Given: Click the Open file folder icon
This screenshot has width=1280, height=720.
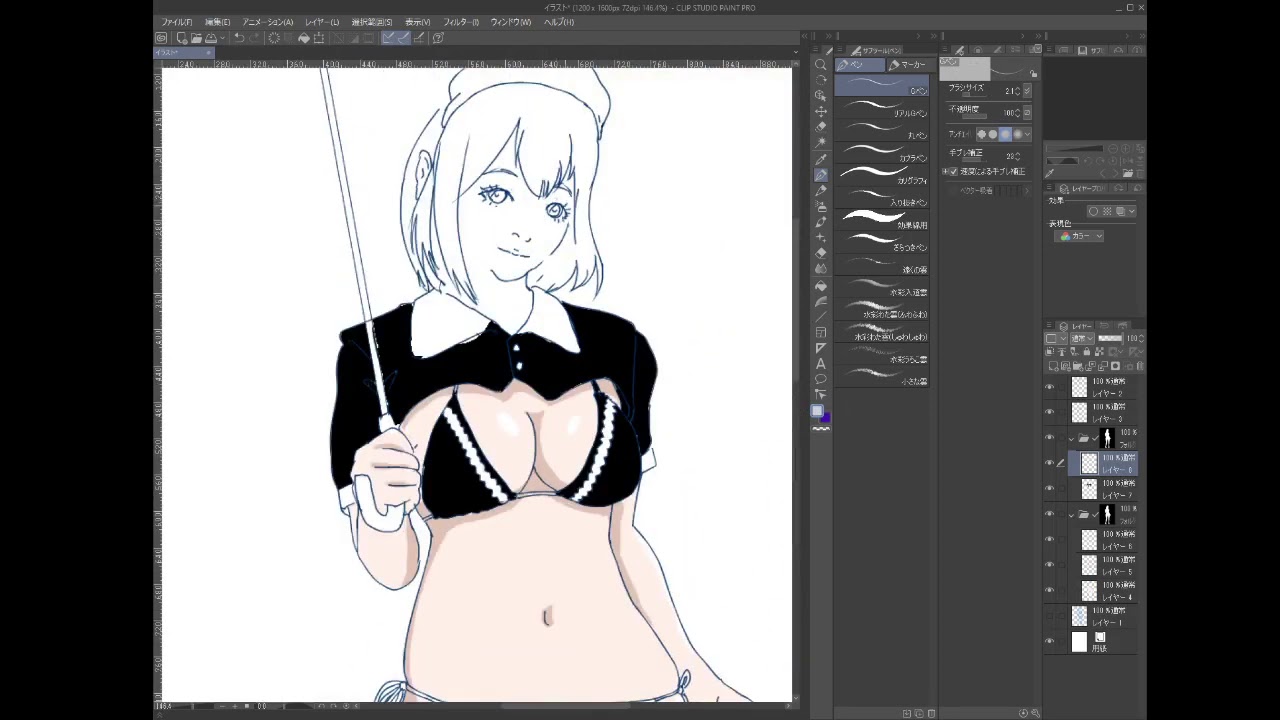Looking at the screenshot, I should pos(196,38).
